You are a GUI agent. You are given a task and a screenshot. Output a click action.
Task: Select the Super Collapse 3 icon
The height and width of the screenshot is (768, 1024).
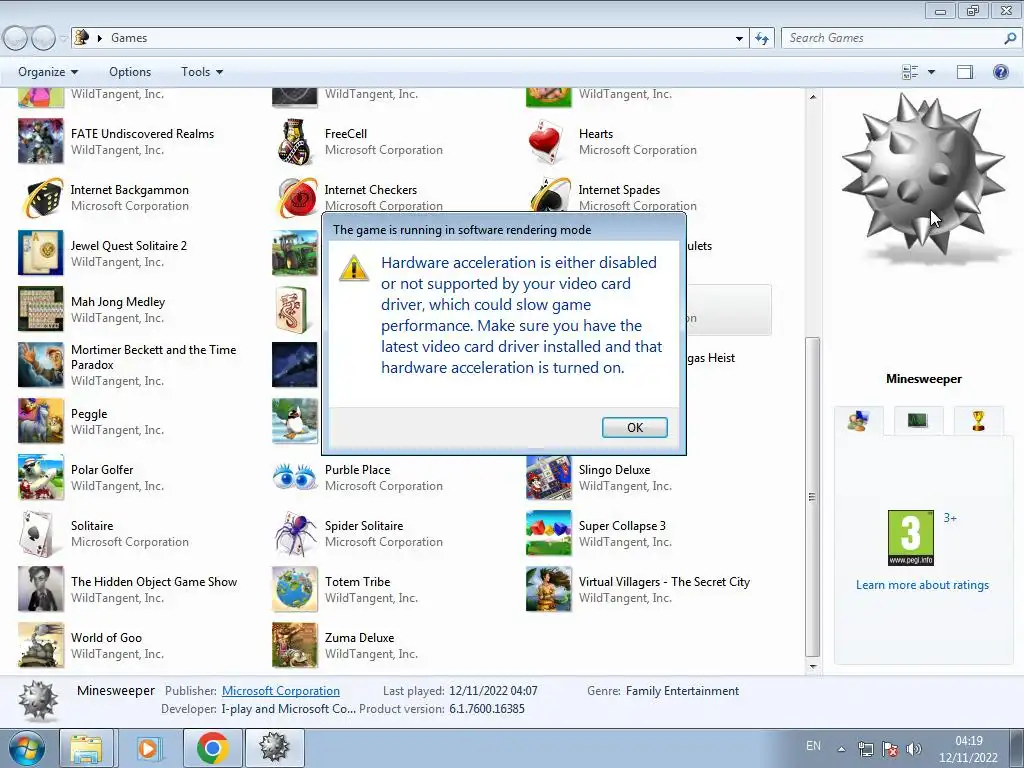548,534
